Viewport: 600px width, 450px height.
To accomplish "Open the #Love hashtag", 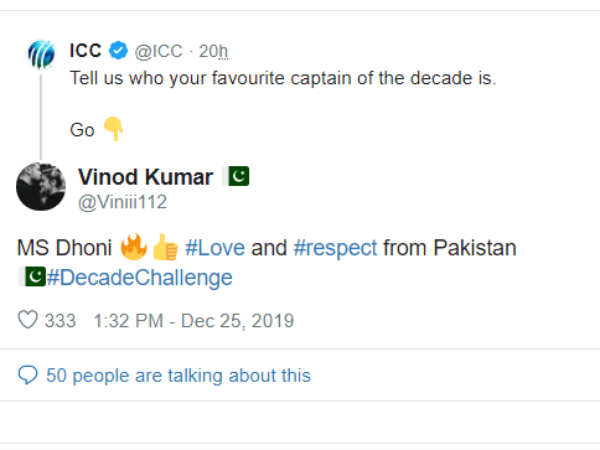I will pos(215,248).
